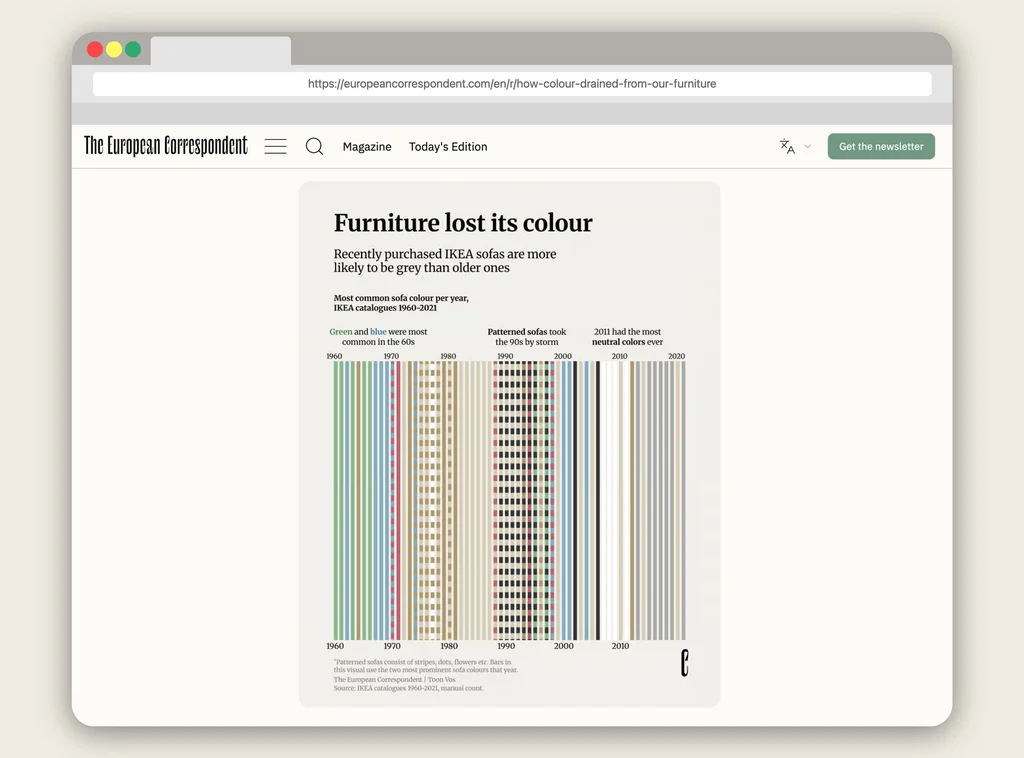1024x758 pixels.
Task: Click 'The European Correspondent | Toon Vos' credit
Action: (x=394, y=680)
